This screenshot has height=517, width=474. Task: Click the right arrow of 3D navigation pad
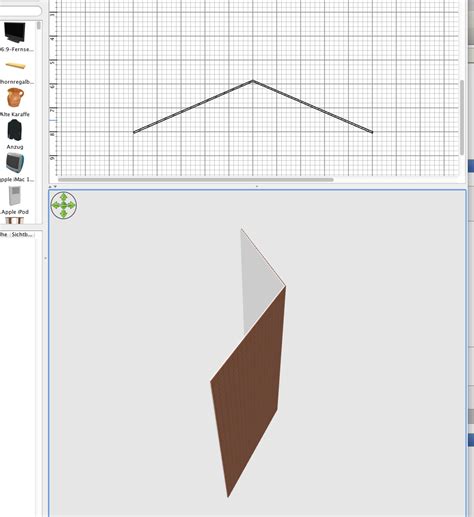(x=72, y=205)
